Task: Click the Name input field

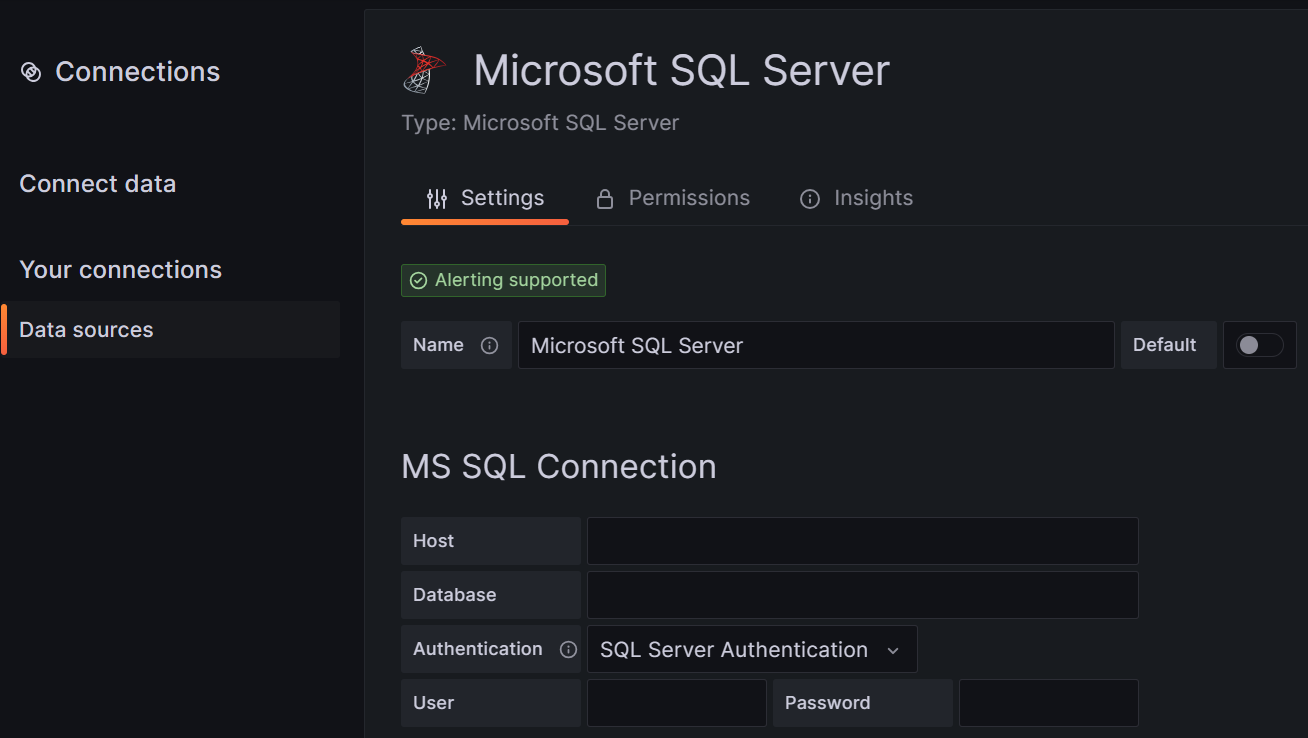Action: [x=816, y=345]
